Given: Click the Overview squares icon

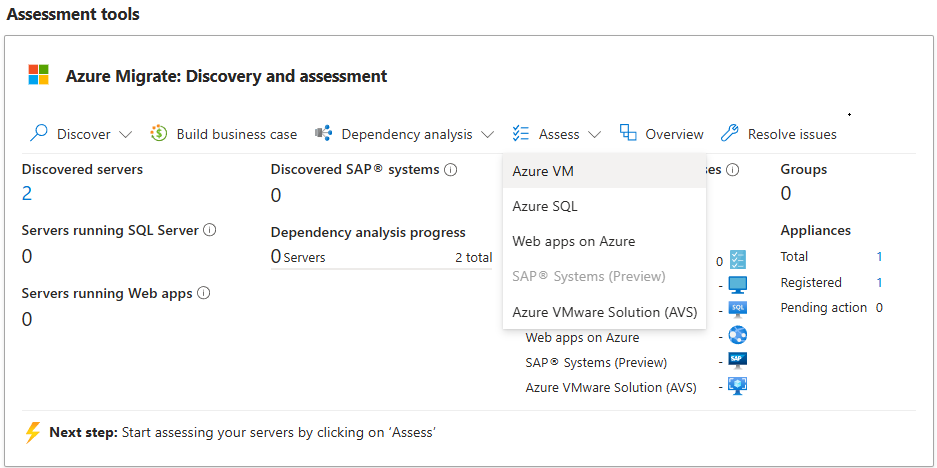Looking at the screenshot, I should pos(628,133).
